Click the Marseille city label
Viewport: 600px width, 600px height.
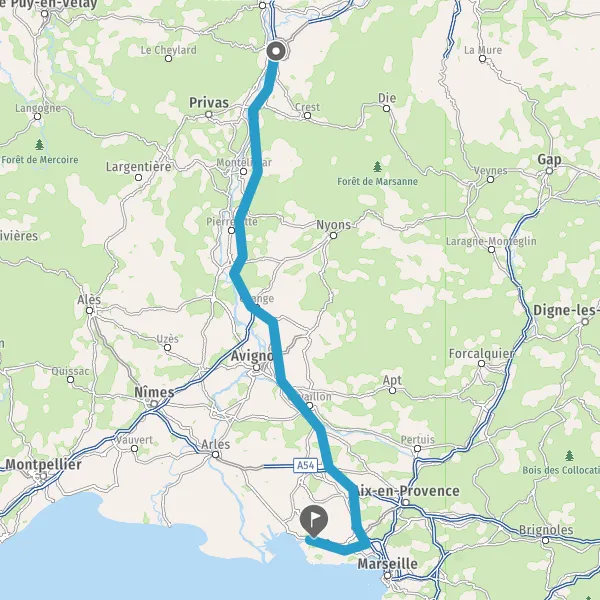(x=388, y=564)
